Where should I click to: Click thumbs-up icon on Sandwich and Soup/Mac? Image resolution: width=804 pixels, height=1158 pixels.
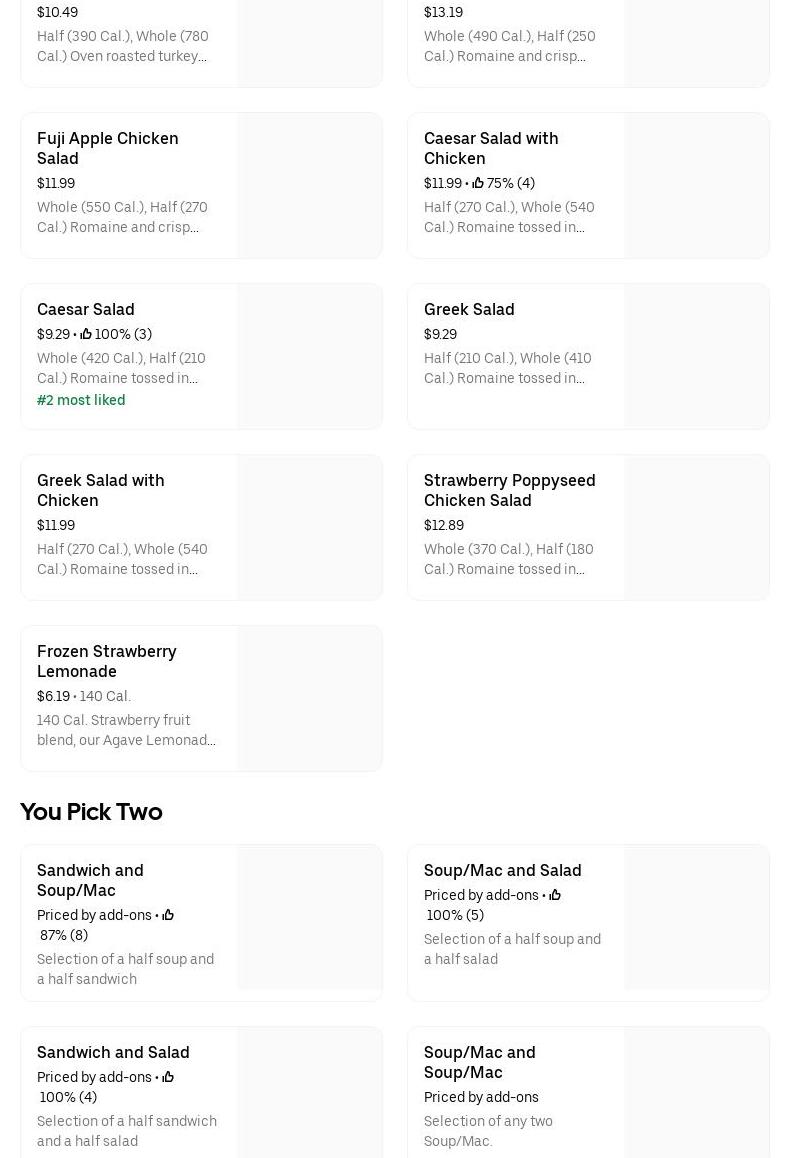tap(168, 915)
